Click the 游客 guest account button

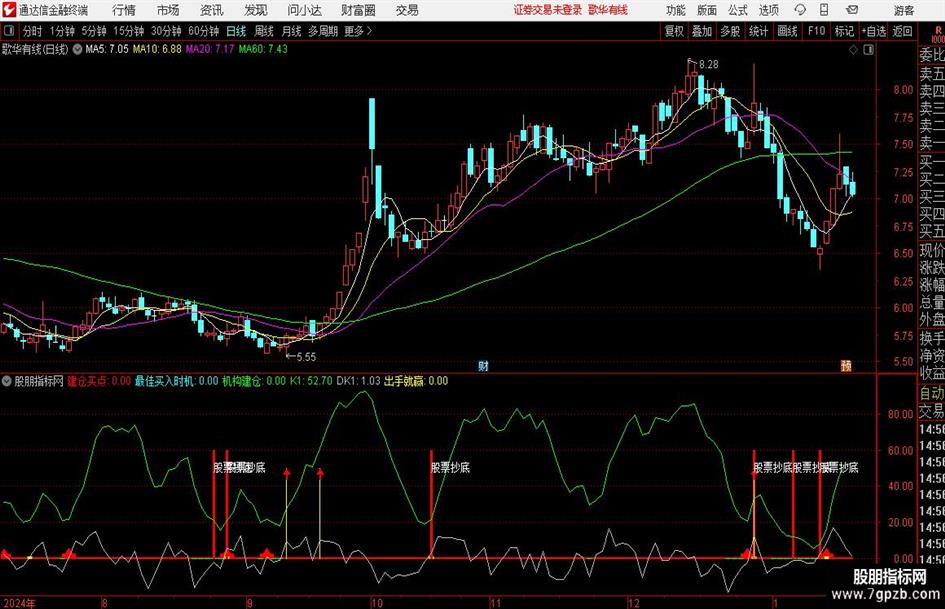(x=904, y=10)
